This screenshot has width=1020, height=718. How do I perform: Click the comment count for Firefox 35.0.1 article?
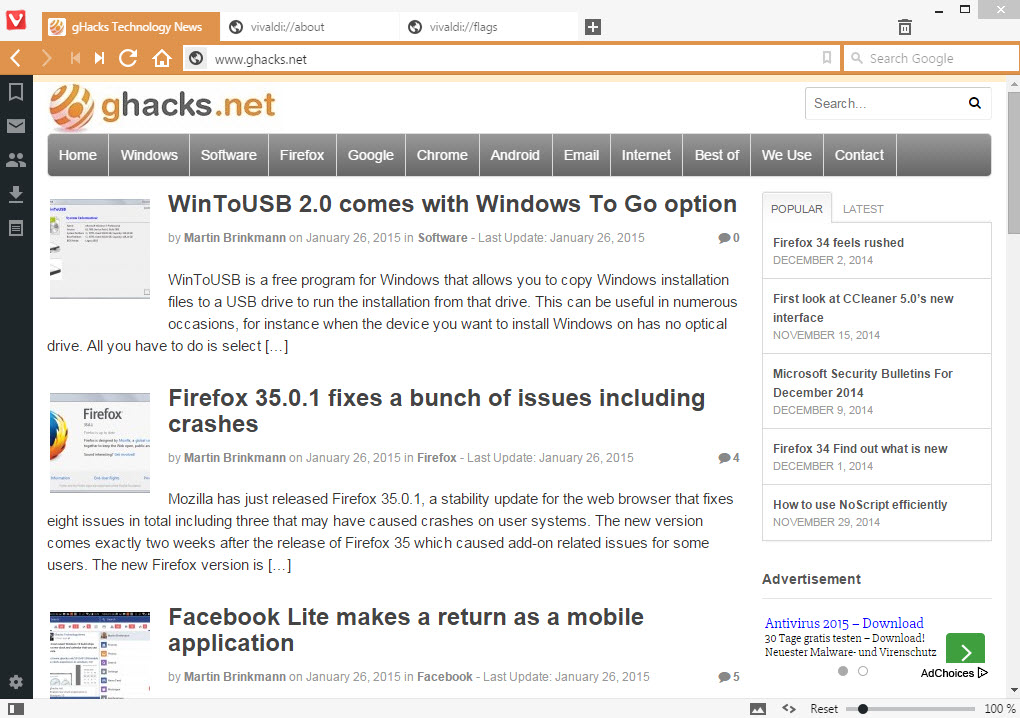pyautogui.click(x=729, y=458)
